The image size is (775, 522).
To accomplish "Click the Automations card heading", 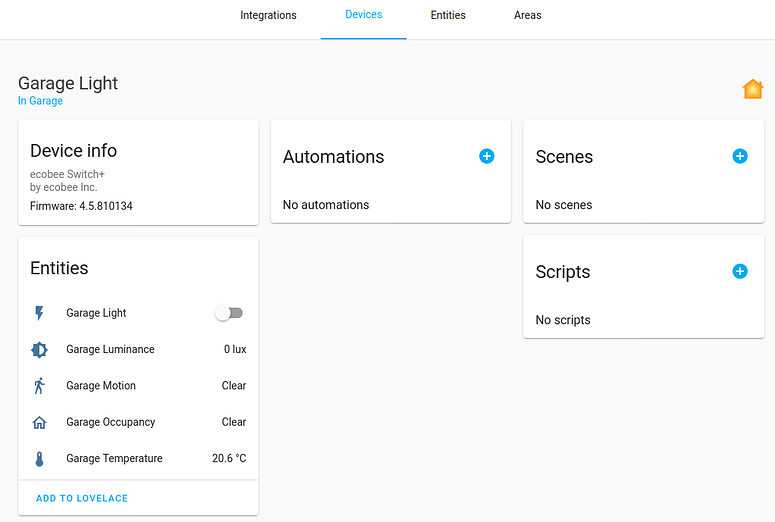I will (x=334, y=157).
